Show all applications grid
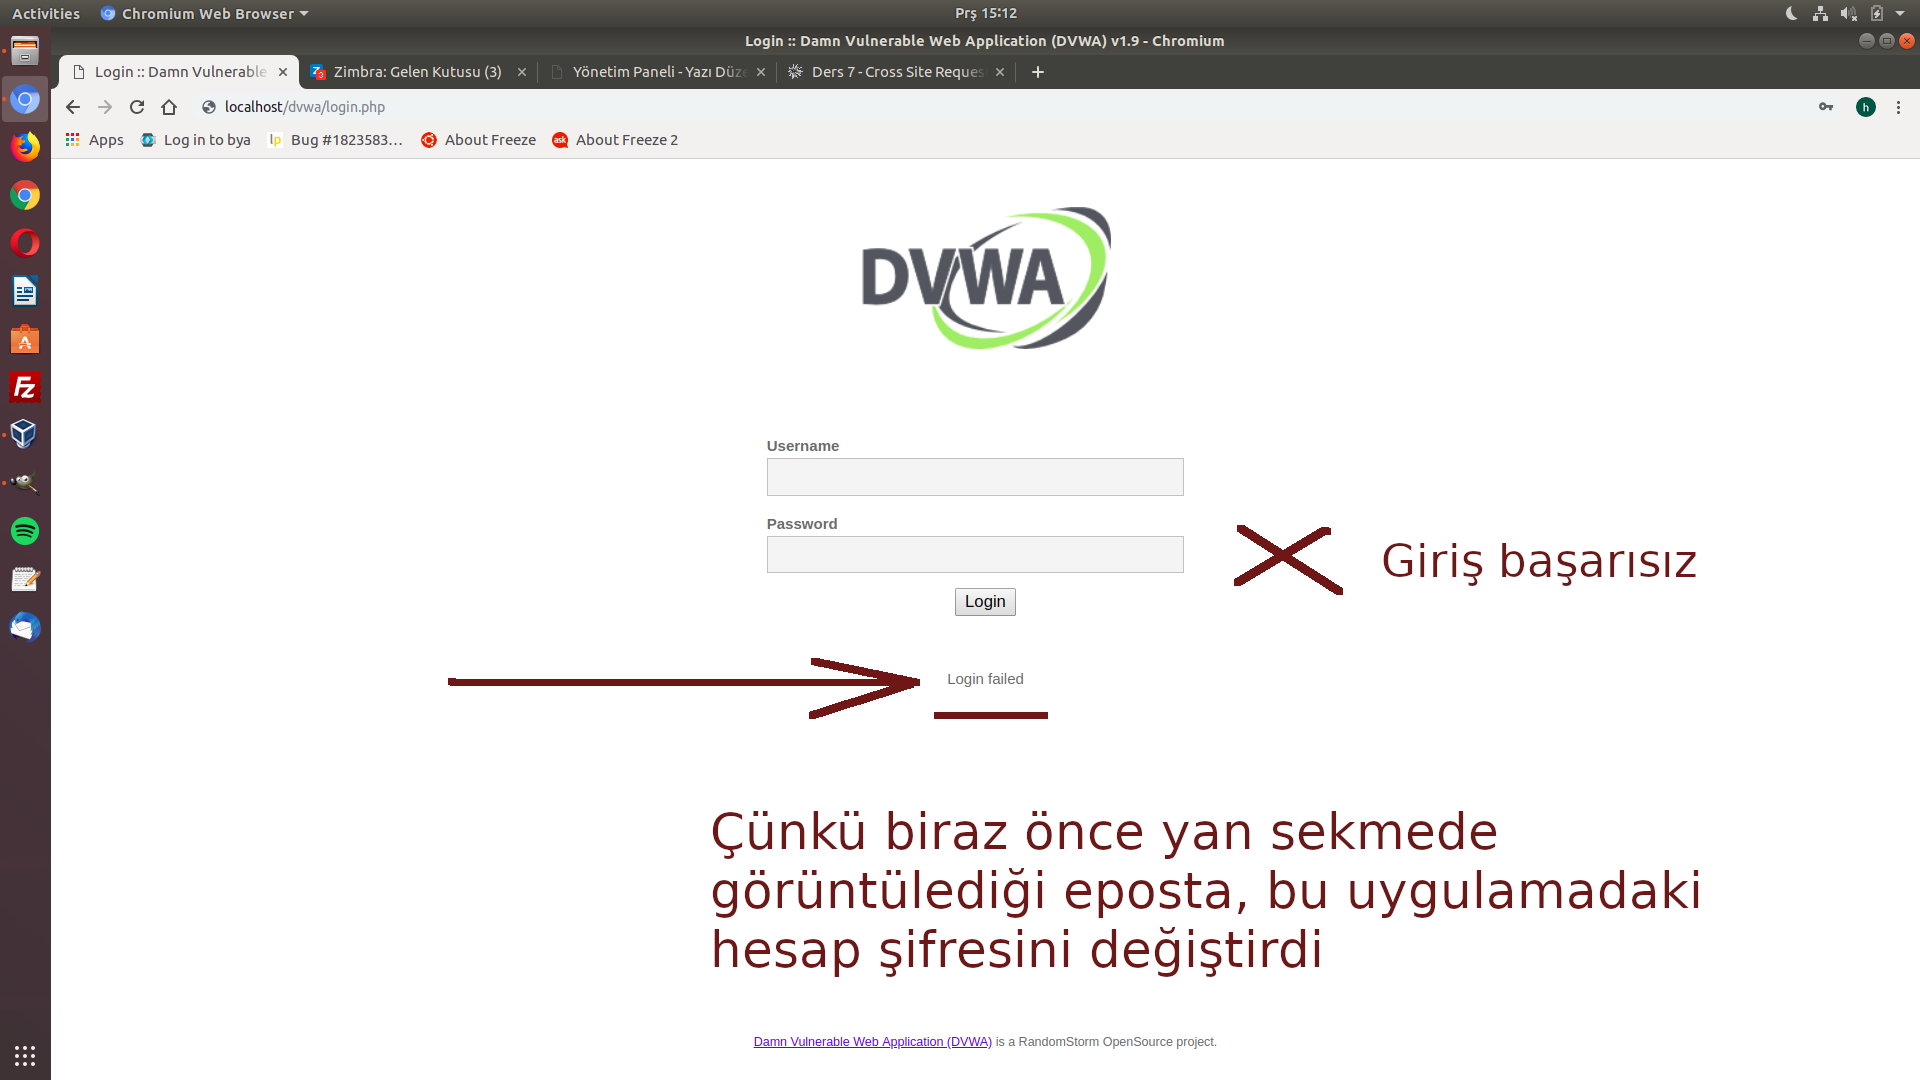The height and width of the screenshot is (1080, 1920). [25, 1055]
